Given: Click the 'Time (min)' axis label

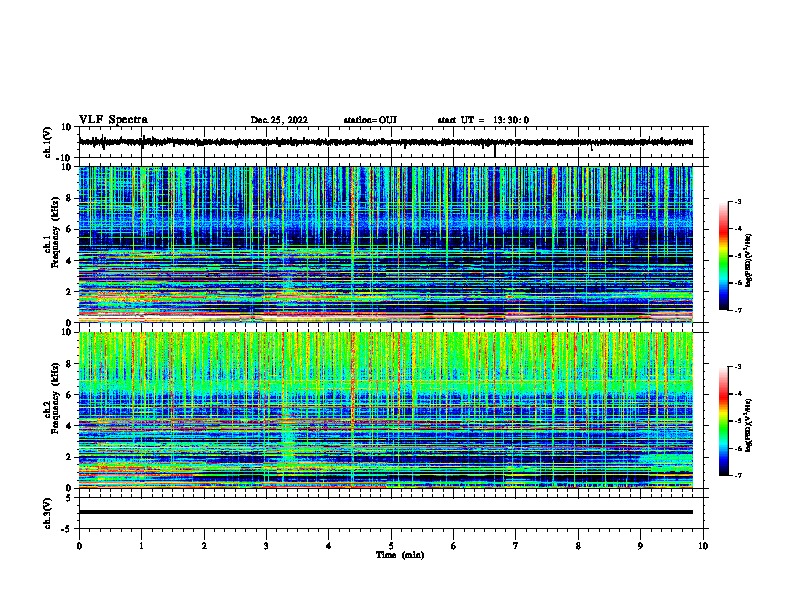Looking at the screenshot, I should 400,555.
